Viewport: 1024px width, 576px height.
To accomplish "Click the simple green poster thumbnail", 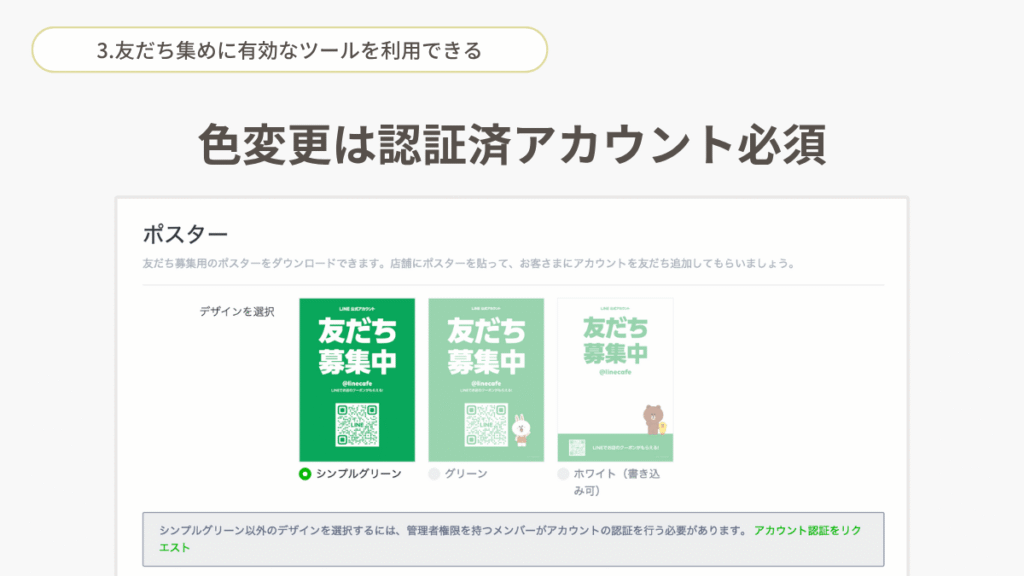I will [x=357, y=379].
